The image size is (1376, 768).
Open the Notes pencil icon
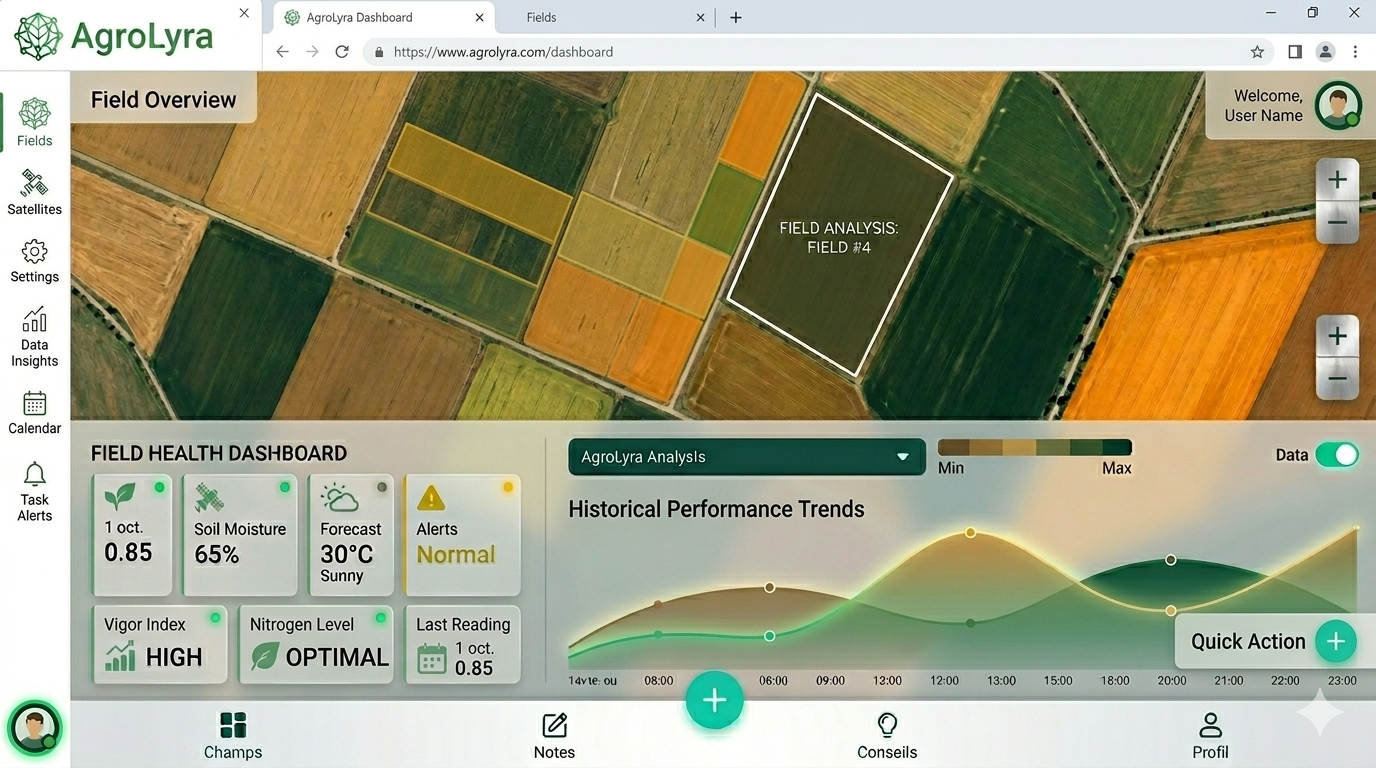tap(554, 725)
